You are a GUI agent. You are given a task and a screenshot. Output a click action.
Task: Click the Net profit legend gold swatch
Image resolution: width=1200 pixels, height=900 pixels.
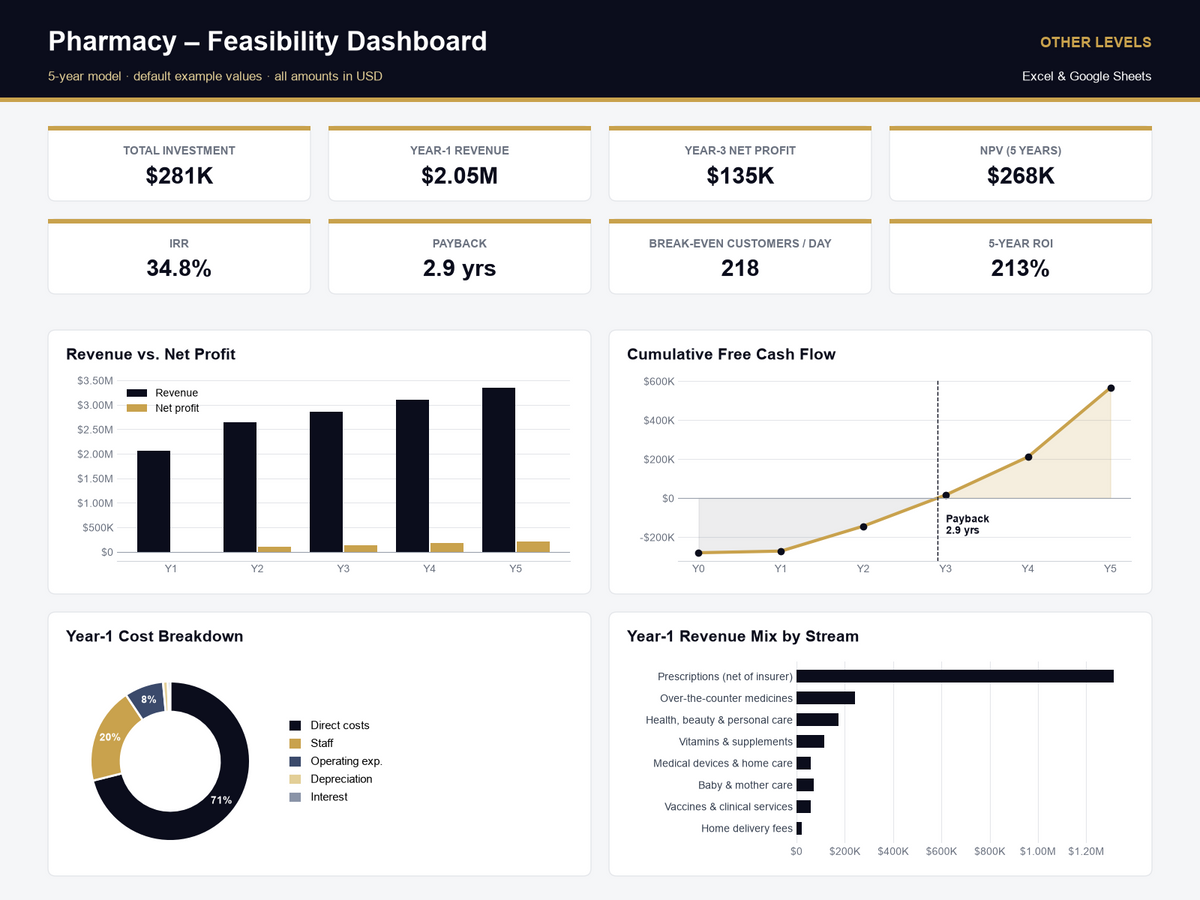pos(137,408)
